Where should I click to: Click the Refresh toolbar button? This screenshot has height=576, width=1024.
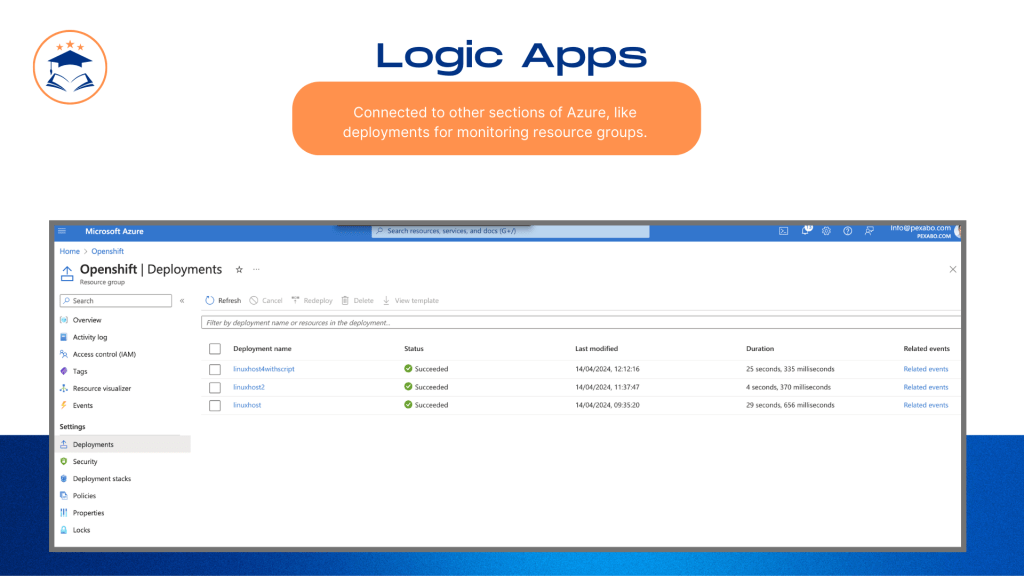223,300
